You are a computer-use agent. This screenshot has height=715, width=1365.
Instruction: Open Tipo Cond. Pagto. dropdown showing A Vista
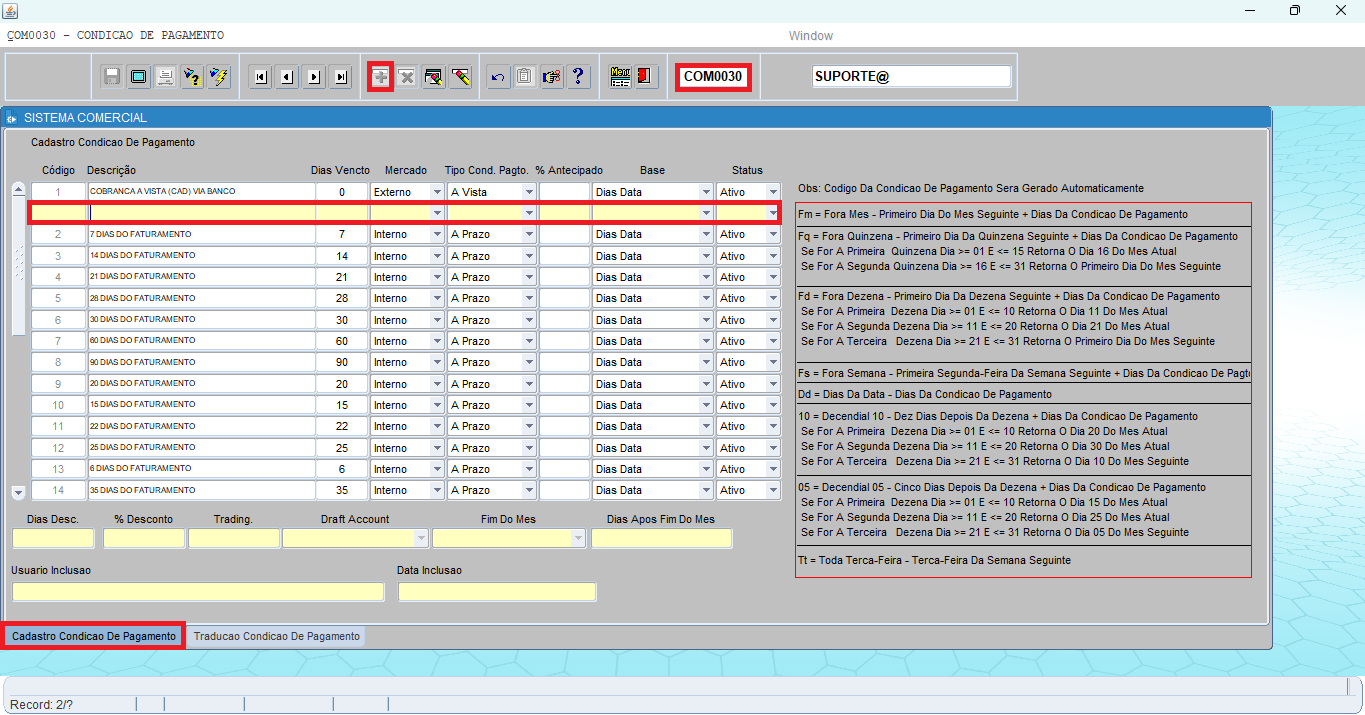click(529, 192)
